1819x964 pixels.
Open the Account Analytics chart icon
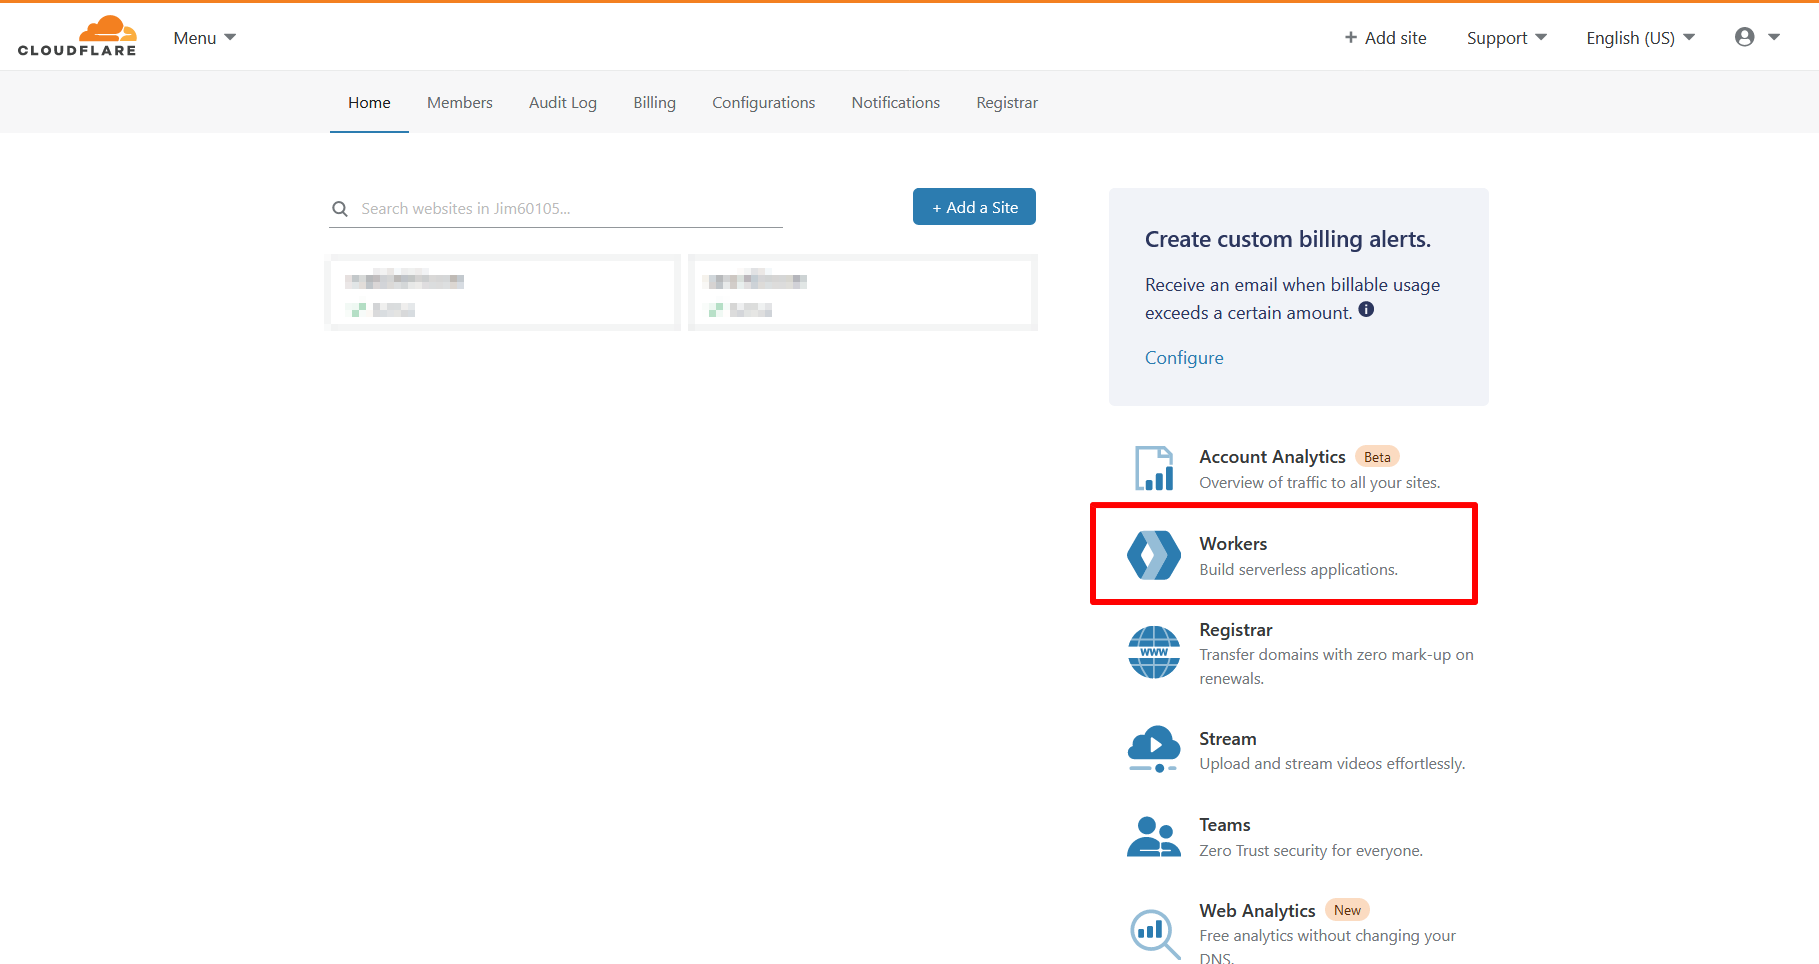pyautogui.click(x=1154, y=468)
